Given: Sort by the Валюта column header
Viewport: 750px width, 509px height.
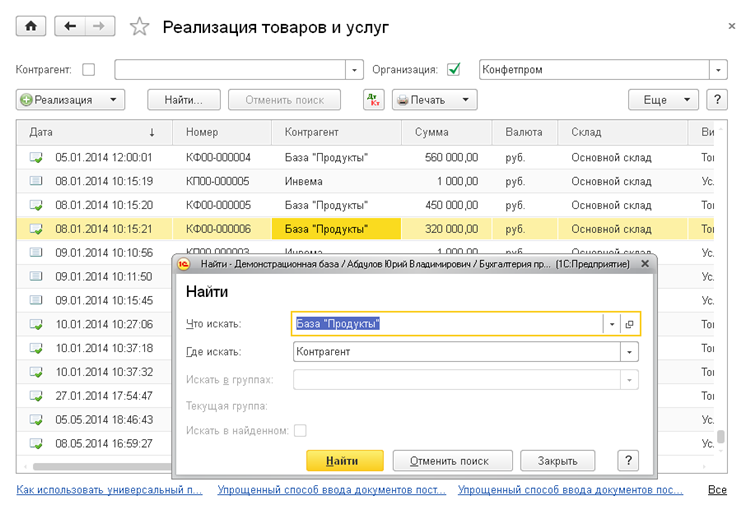Looking at the screenshot, I should click(x=525, y=133).
